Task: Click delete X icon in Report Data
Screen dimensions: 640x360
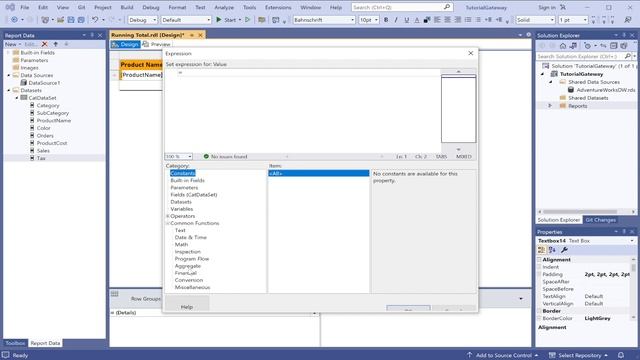Action: 44,44
